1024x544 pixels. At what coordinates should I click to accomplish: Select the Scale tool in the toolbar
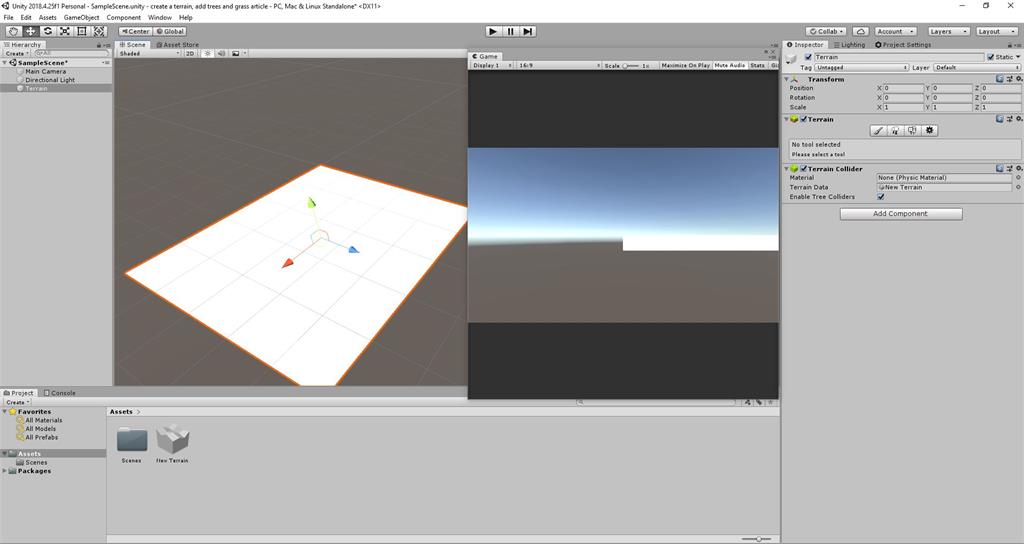[x=65, y=31]
